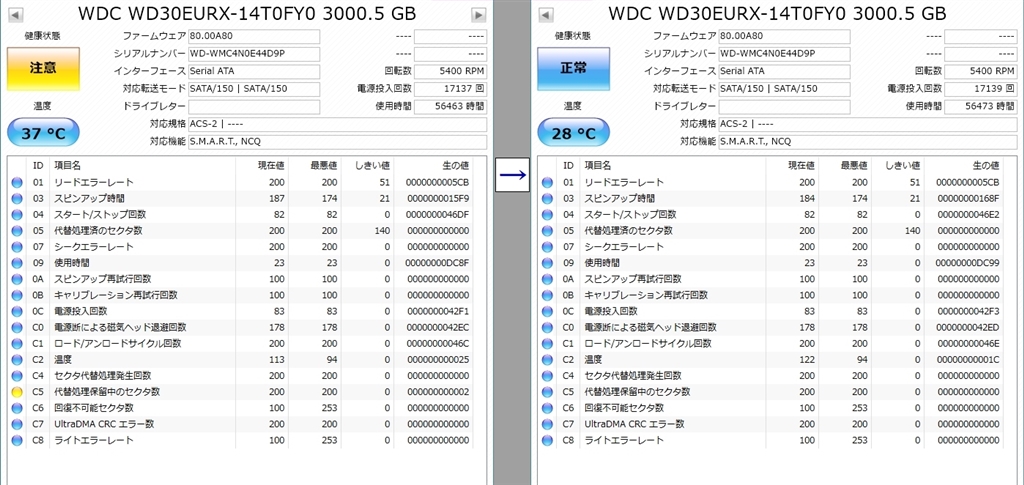Image resolution: width=1024 pixels, height=485 pixels.
Task: Click power-on count field showing 17139 回
Action: pyautogui.click(x=981, y=89)
